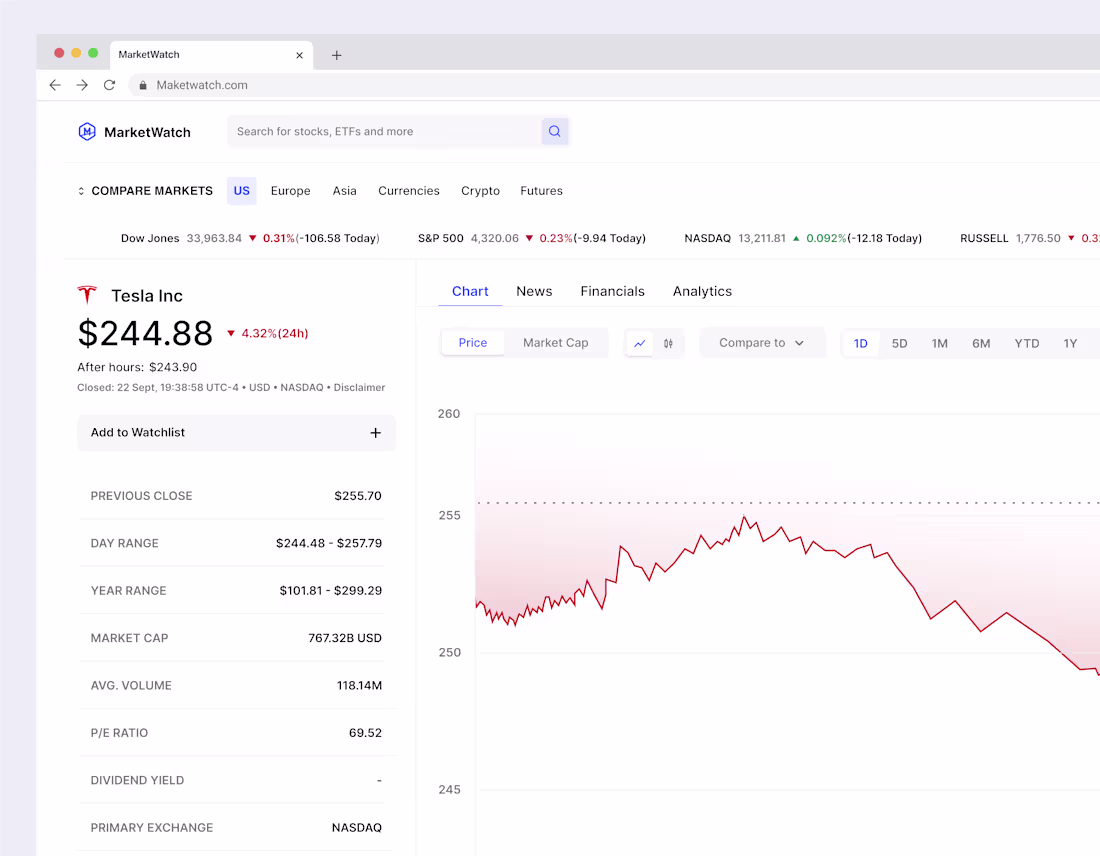
Task: Select the line chart icon
Action: tap(639, 343)
